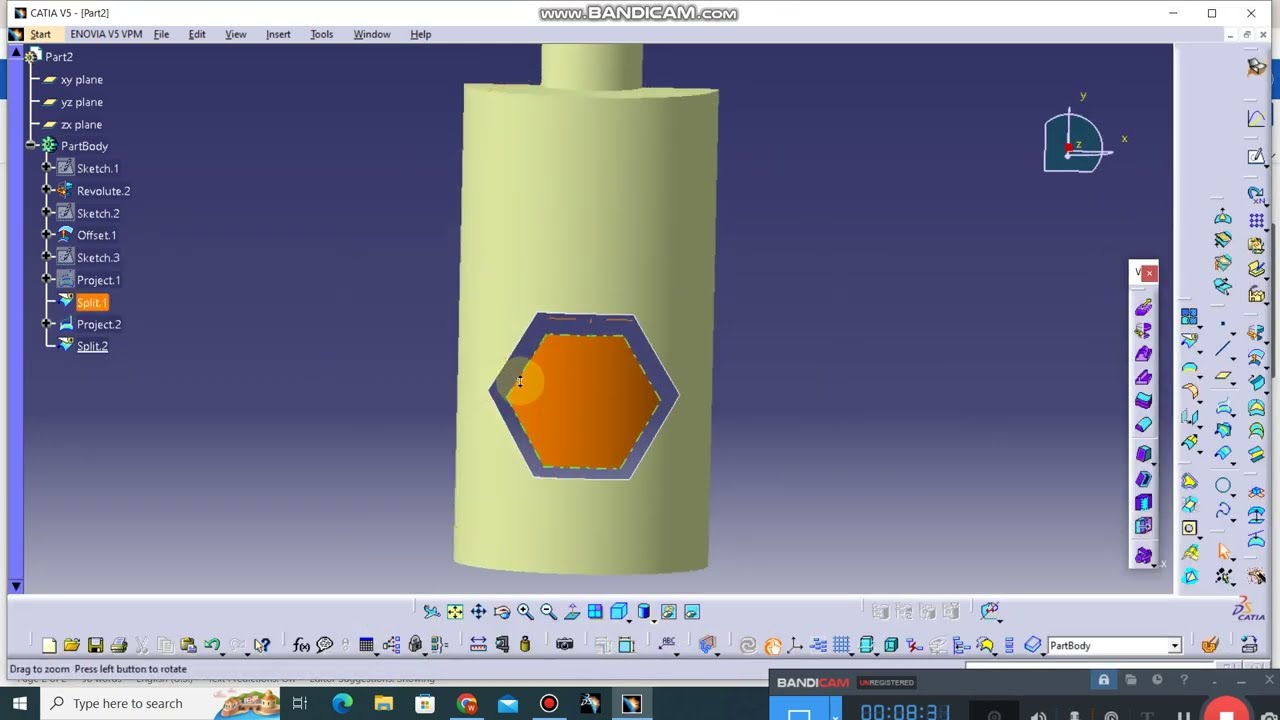
Task: Toggle the Hide/Show icon
Action: pyautogui.click(x=668, y=612)
